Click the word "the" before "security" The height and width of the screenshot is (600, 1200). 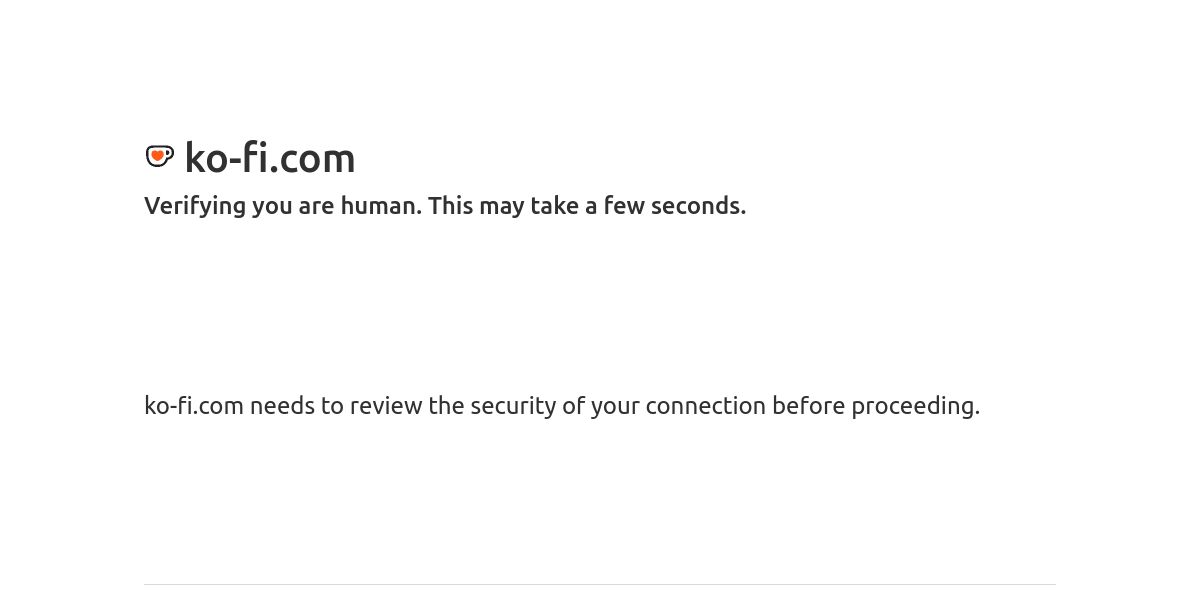tap(447, 405)
